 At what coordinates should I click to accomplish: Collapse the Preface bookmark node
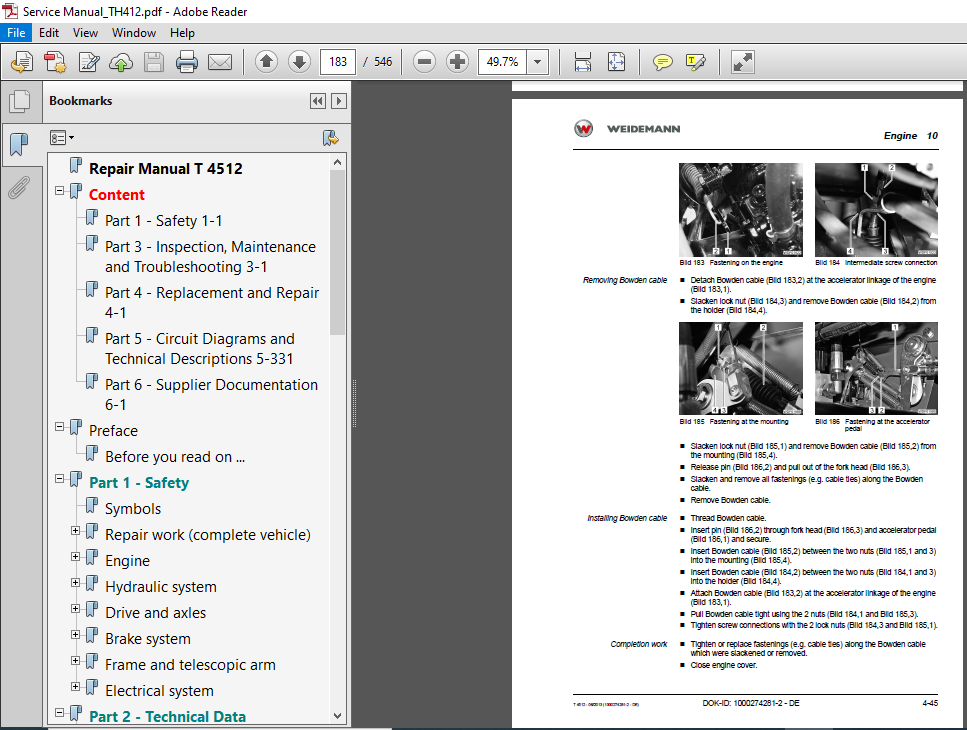click(x=59, y=426)
